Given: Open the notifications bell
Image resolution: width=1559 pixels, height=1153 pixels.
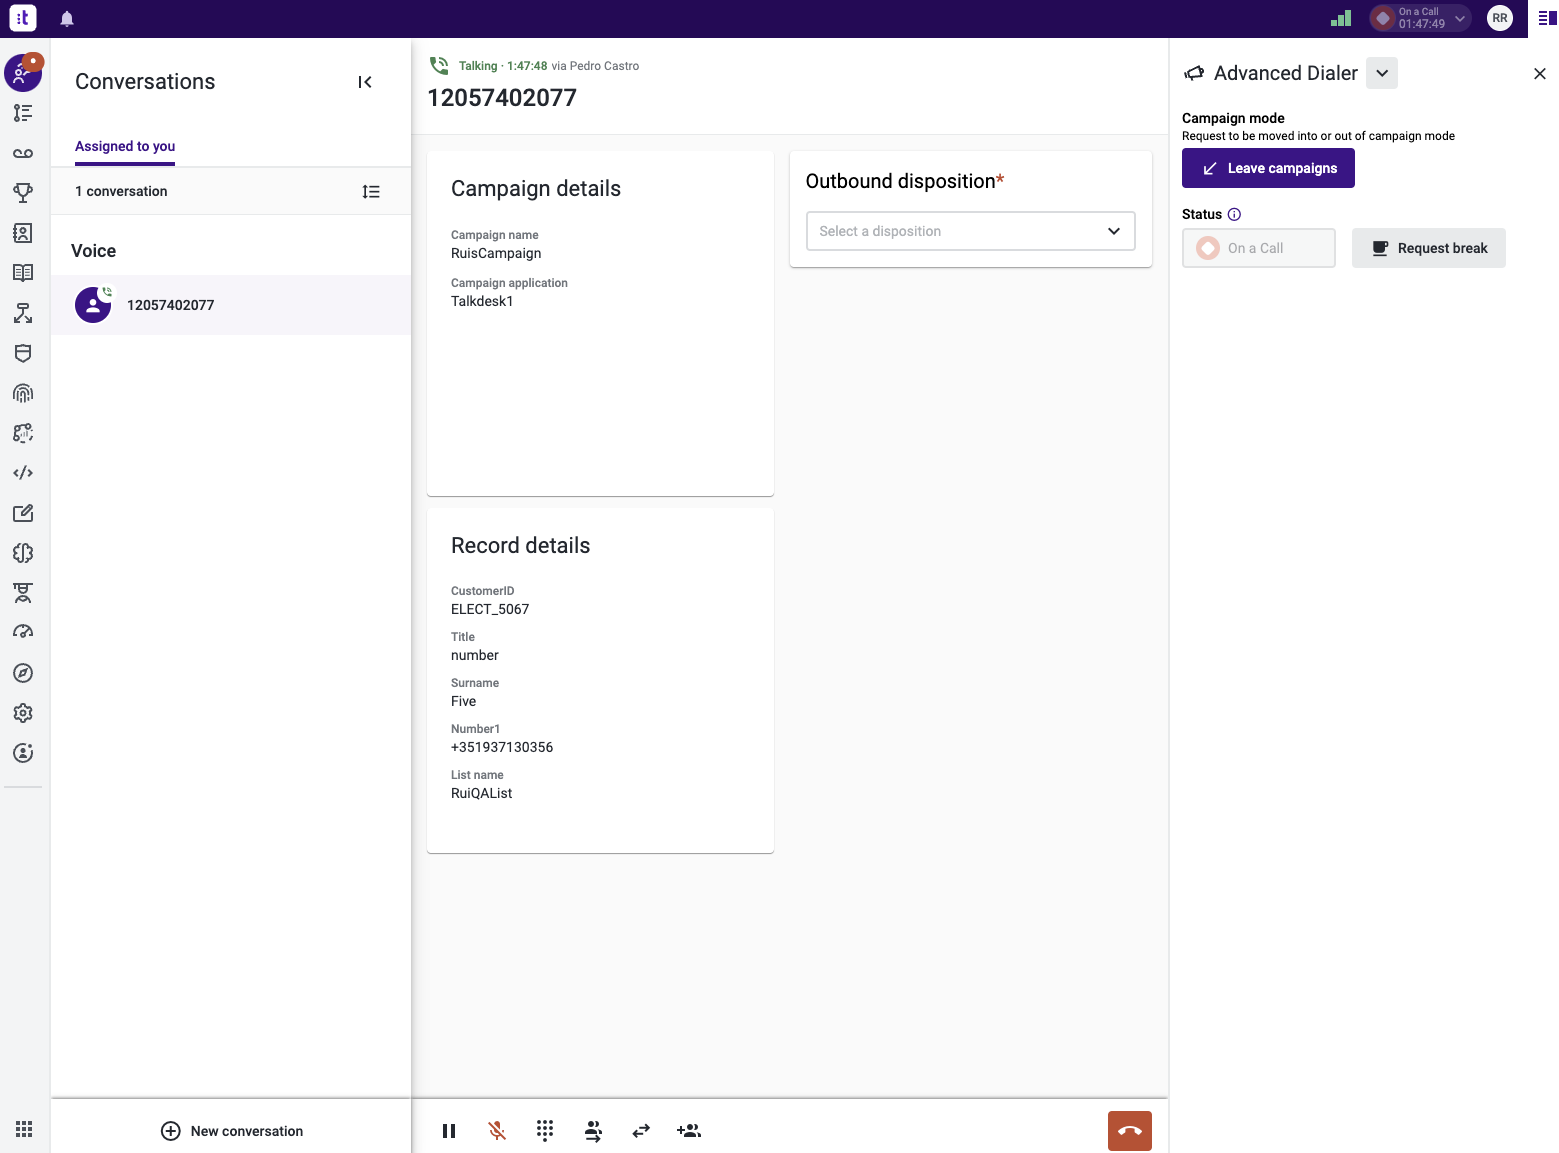Looking at the screenshot, I should pos(66,18).
